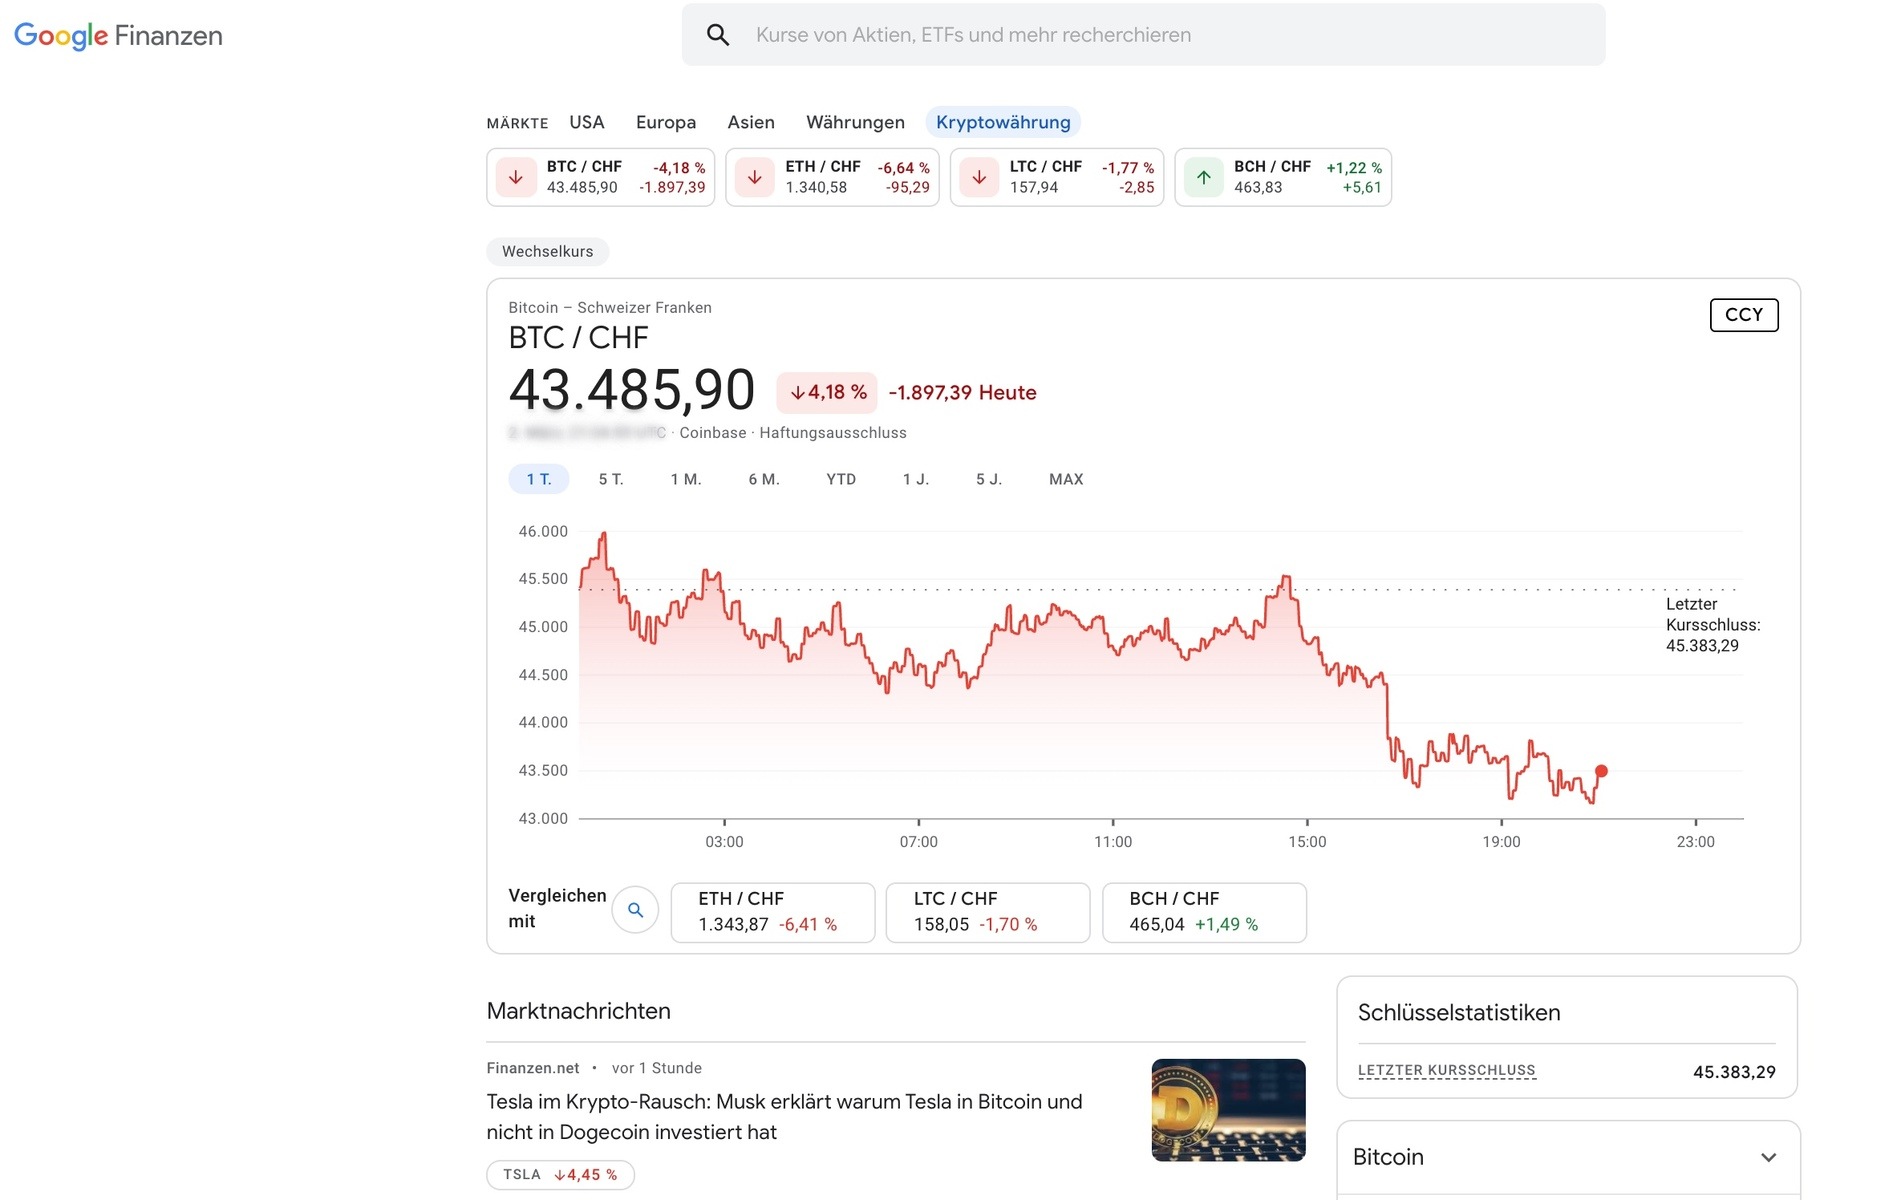Viewport: 1901px width, 1200px height.
Task: Click the compare search magnifier icon
Action: tap(635, 910)
